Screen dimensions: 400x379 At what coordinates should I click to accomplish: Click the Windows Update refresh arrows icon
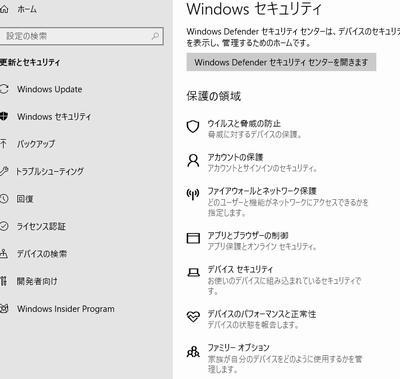coord(4,89)
